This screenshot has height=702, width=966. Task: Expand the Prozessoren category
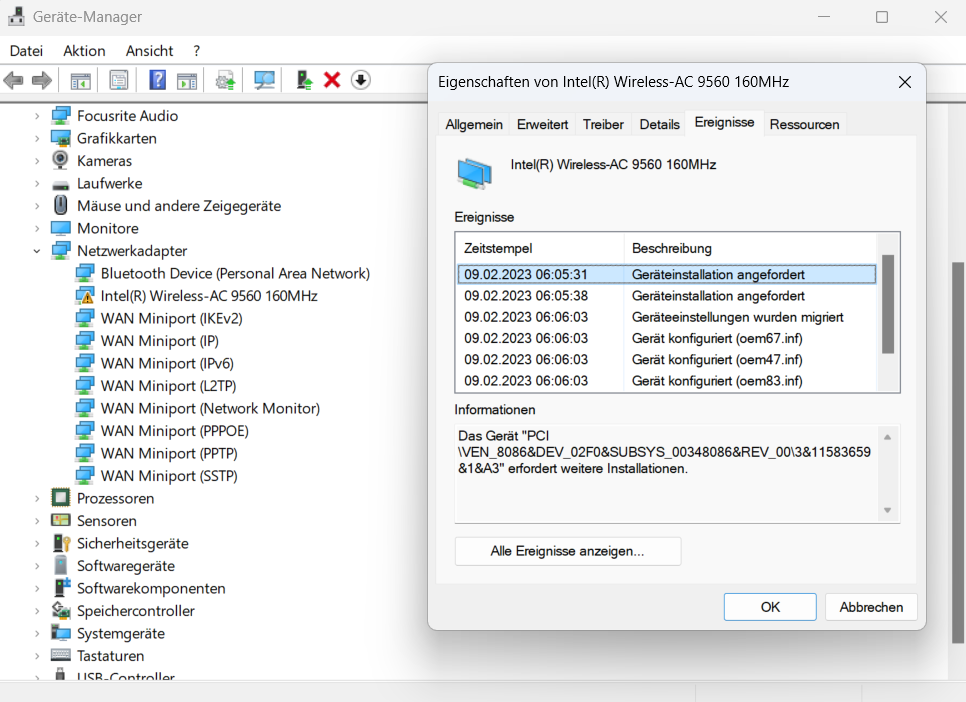pos(37,499)
